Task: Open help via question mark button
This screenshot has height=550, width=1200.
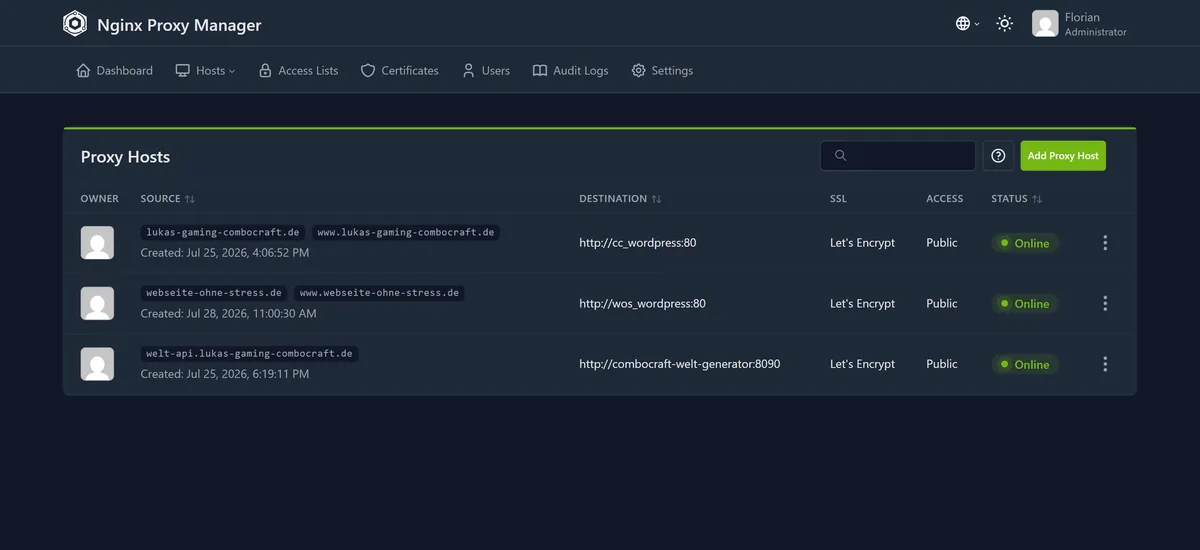Action: 998,156
